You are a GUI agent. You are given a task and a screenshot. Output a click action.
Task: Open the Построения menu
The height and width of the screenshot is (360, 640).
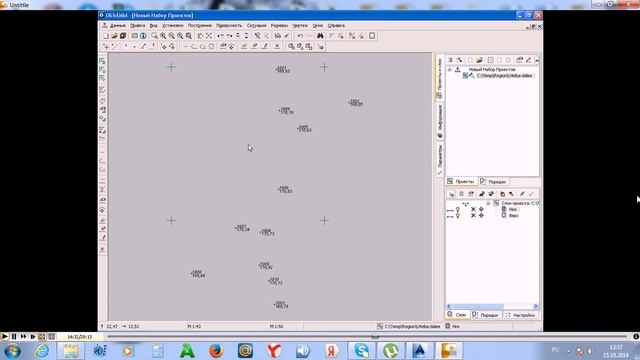coord(200,25)
